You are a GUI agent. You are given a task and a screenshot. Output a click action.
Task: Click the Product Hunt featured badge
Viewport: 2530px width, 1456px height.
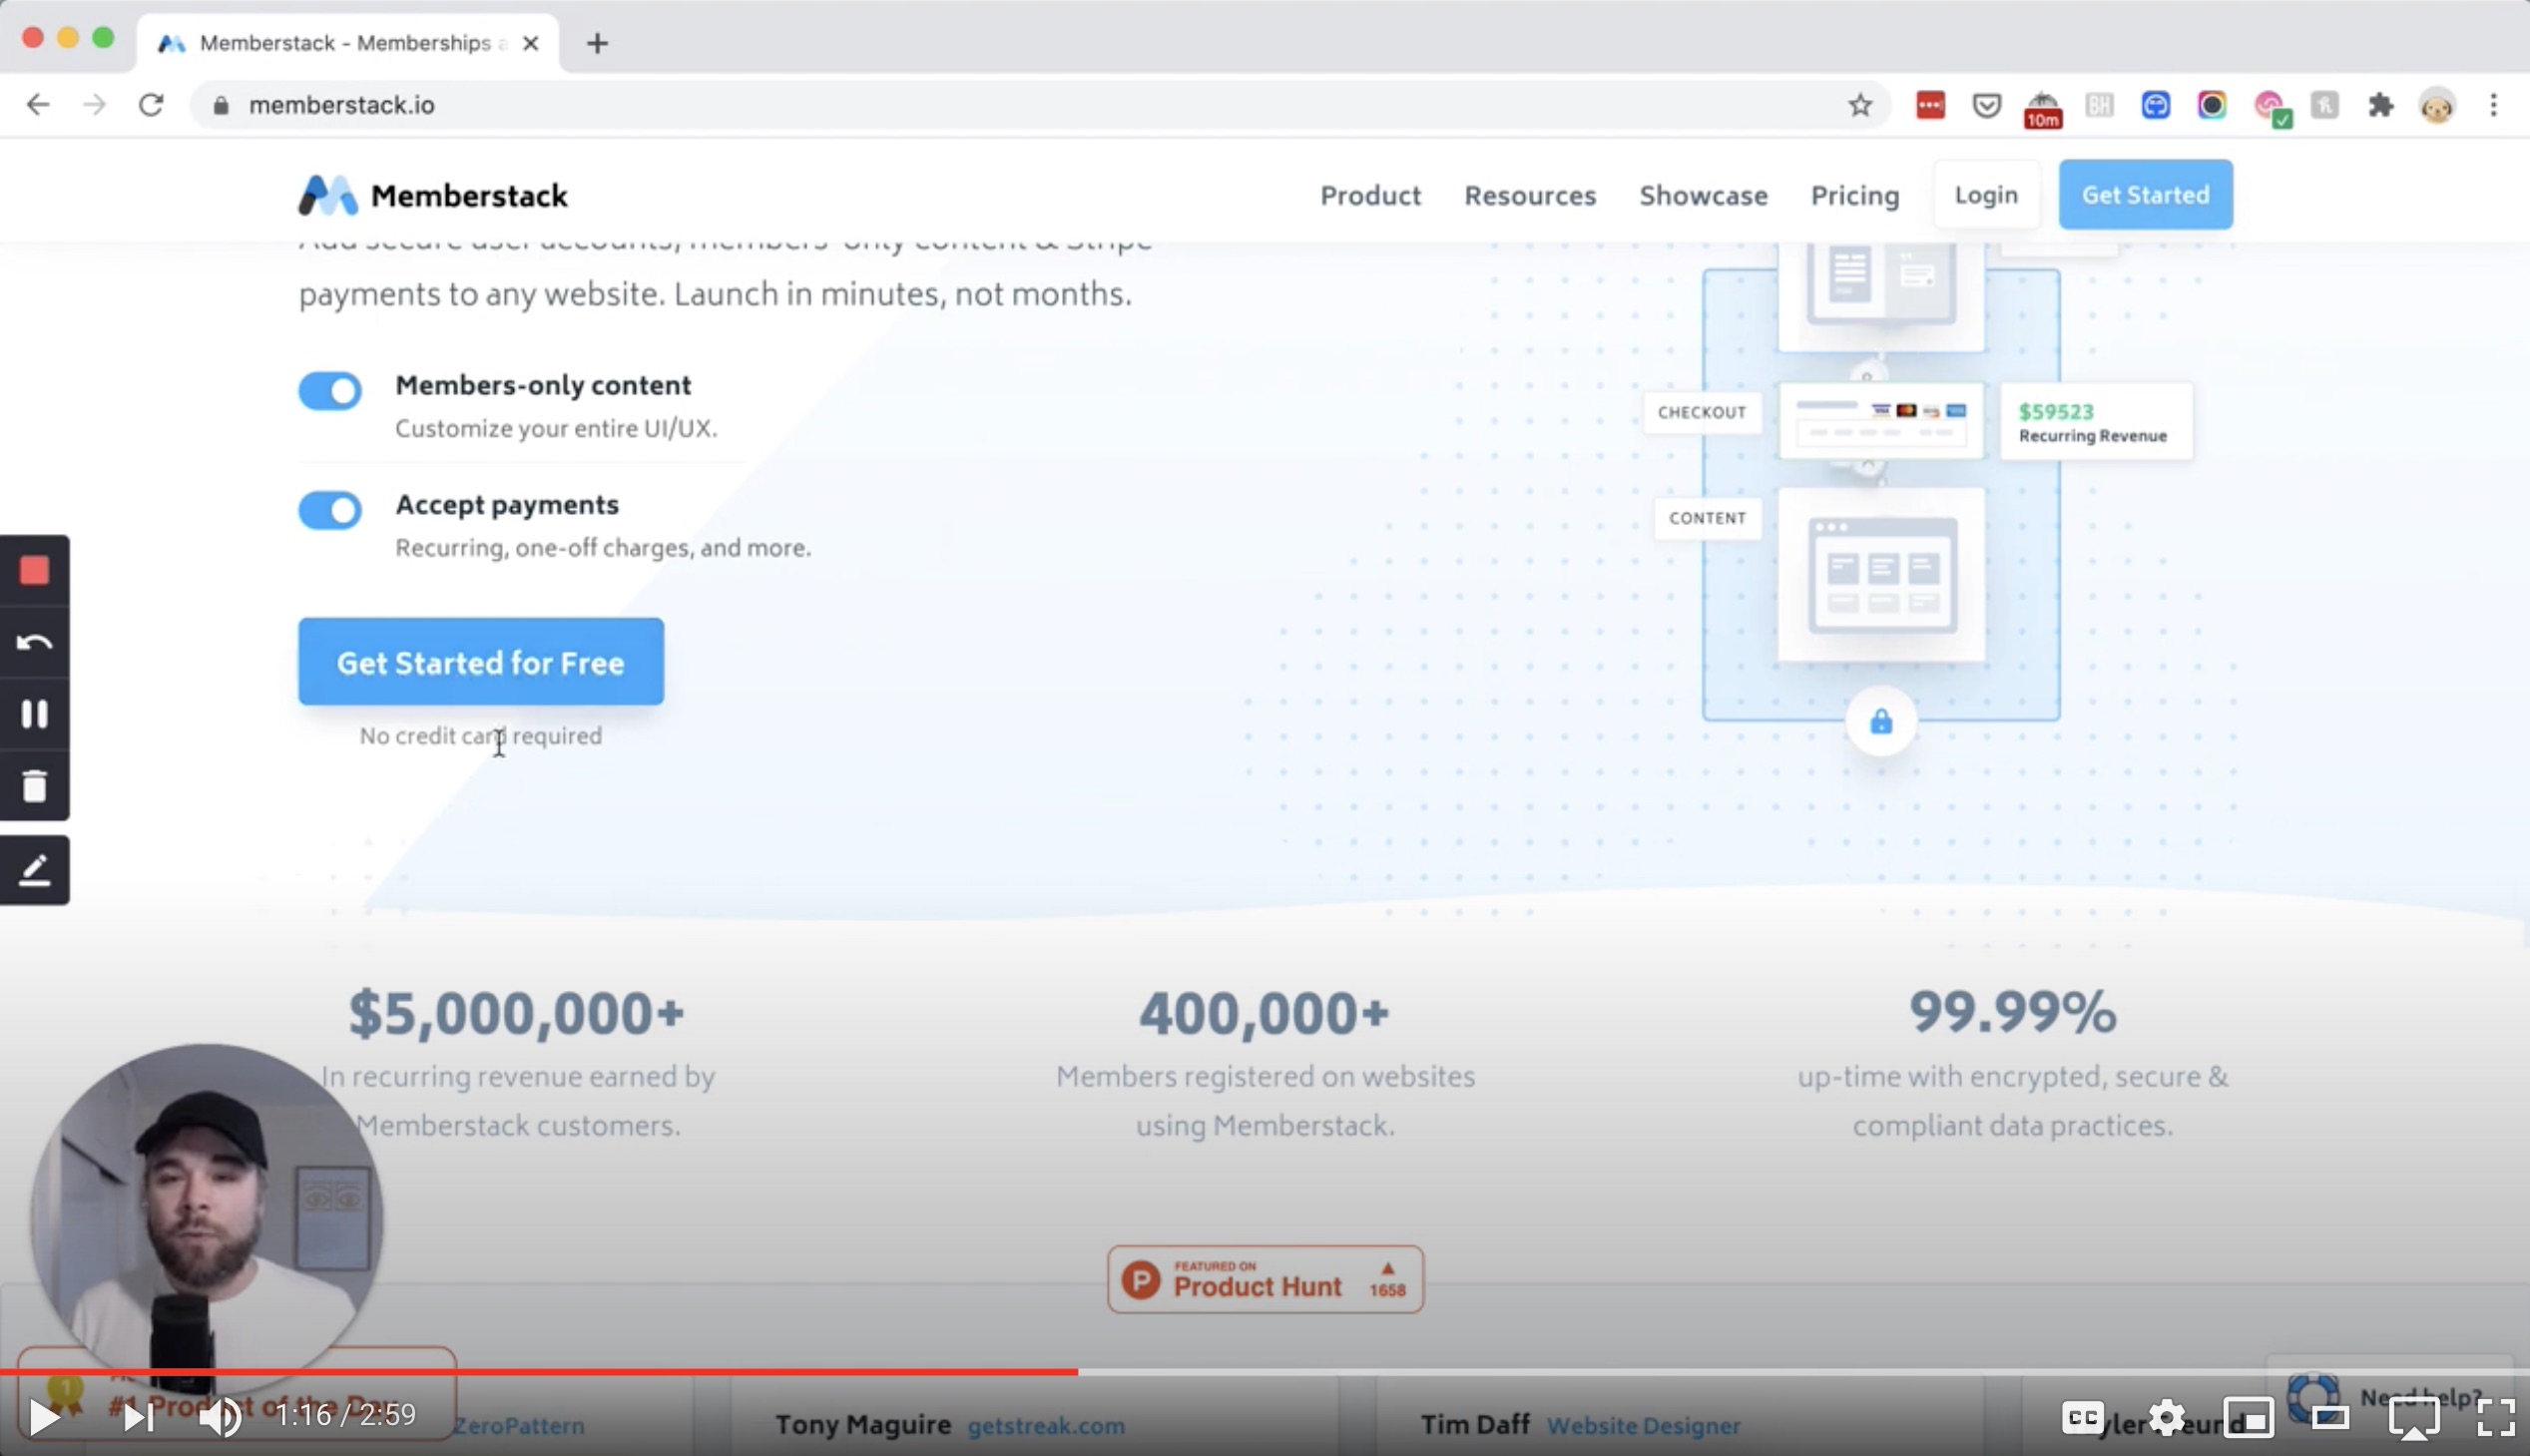[x=1265, y=1278]
